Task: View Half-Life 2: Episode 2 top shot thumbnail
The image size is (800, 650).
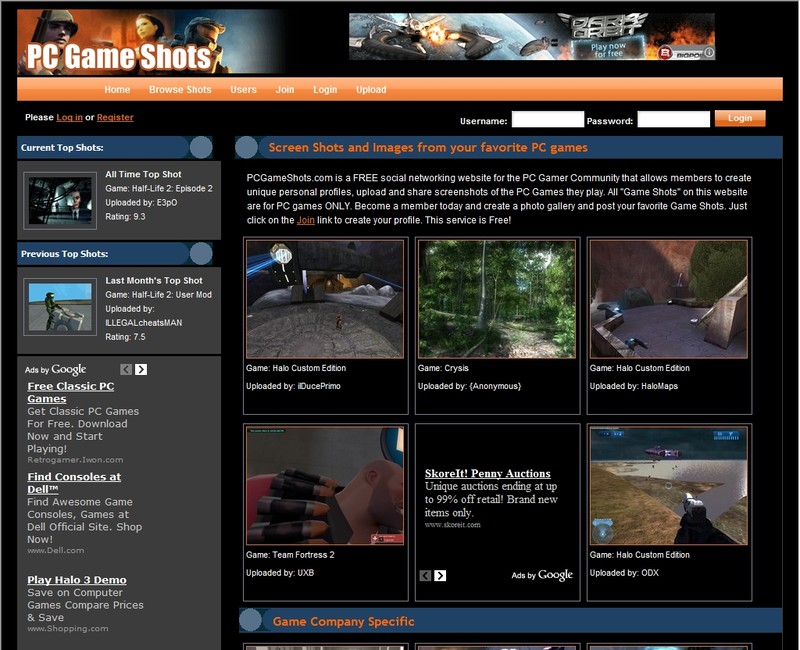Action: [x=60, y=200]
